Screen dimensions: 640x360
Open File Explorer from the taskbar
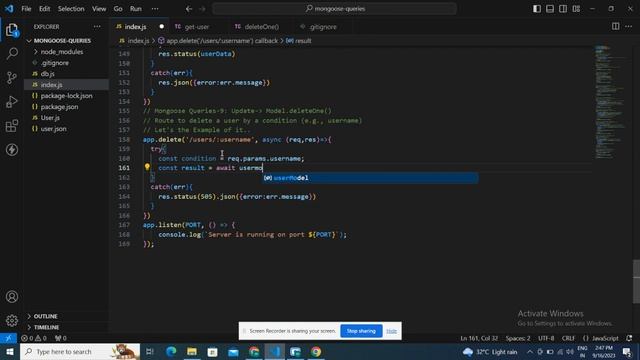tap(192, 351)
